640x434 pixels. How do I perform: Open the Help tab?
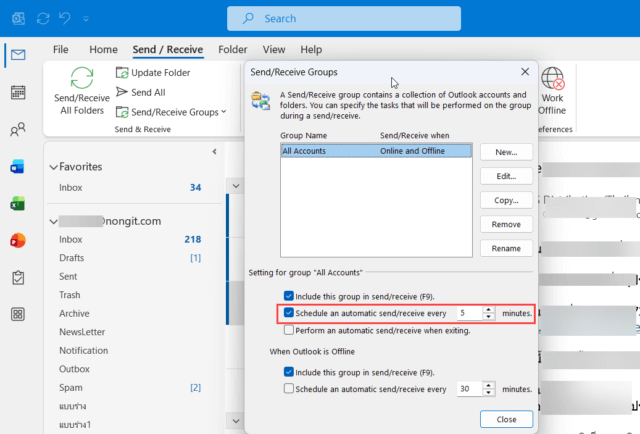click(311, 49)
